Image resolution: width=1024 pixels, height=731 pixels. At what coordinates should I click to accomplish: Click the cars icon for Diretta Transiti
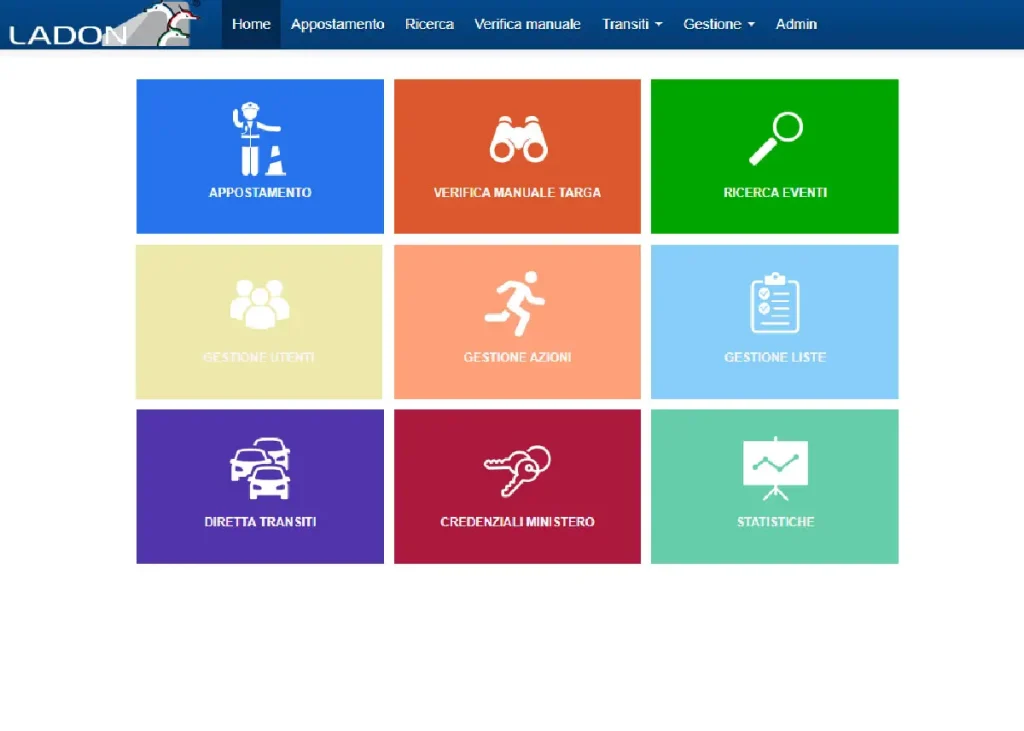click(x=259, y=468)
